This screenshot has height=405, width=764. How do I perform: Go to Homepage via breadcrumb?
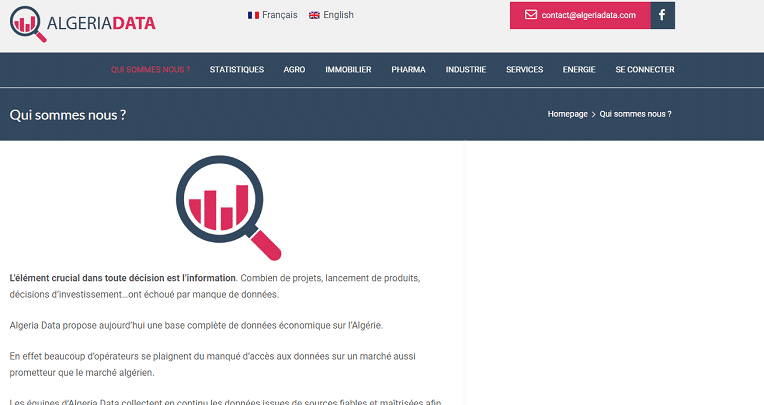(567, 115)
